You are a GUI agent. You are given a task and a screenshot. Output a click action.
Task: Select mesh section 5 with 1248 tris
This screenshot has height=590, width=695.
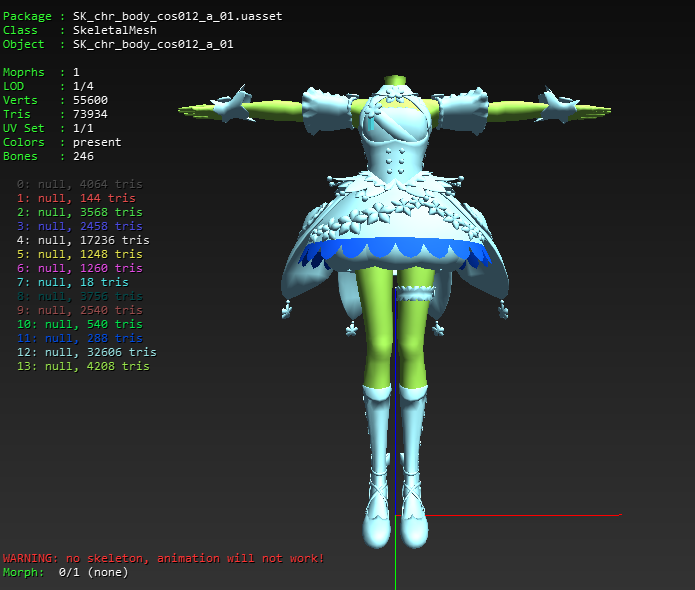[80, 254]
